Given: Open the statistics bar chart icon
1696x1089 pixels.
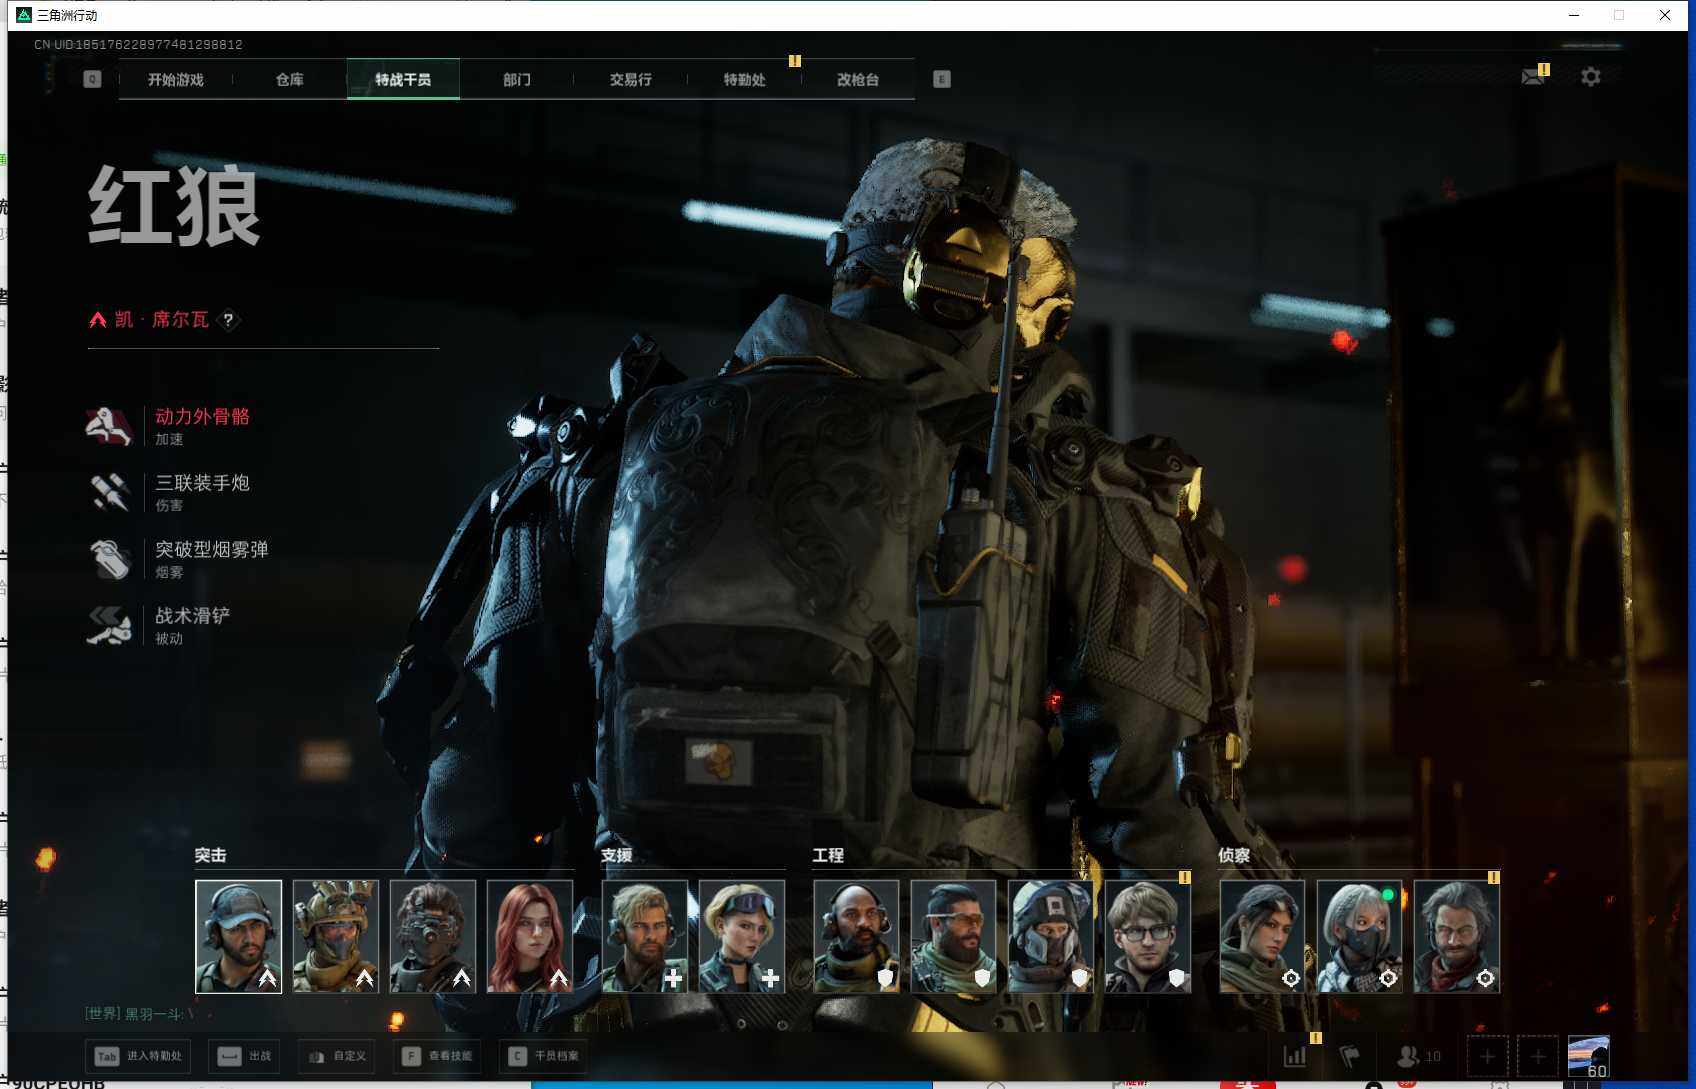Looking at the screenshot, I should click(x=1295, y=1056).
